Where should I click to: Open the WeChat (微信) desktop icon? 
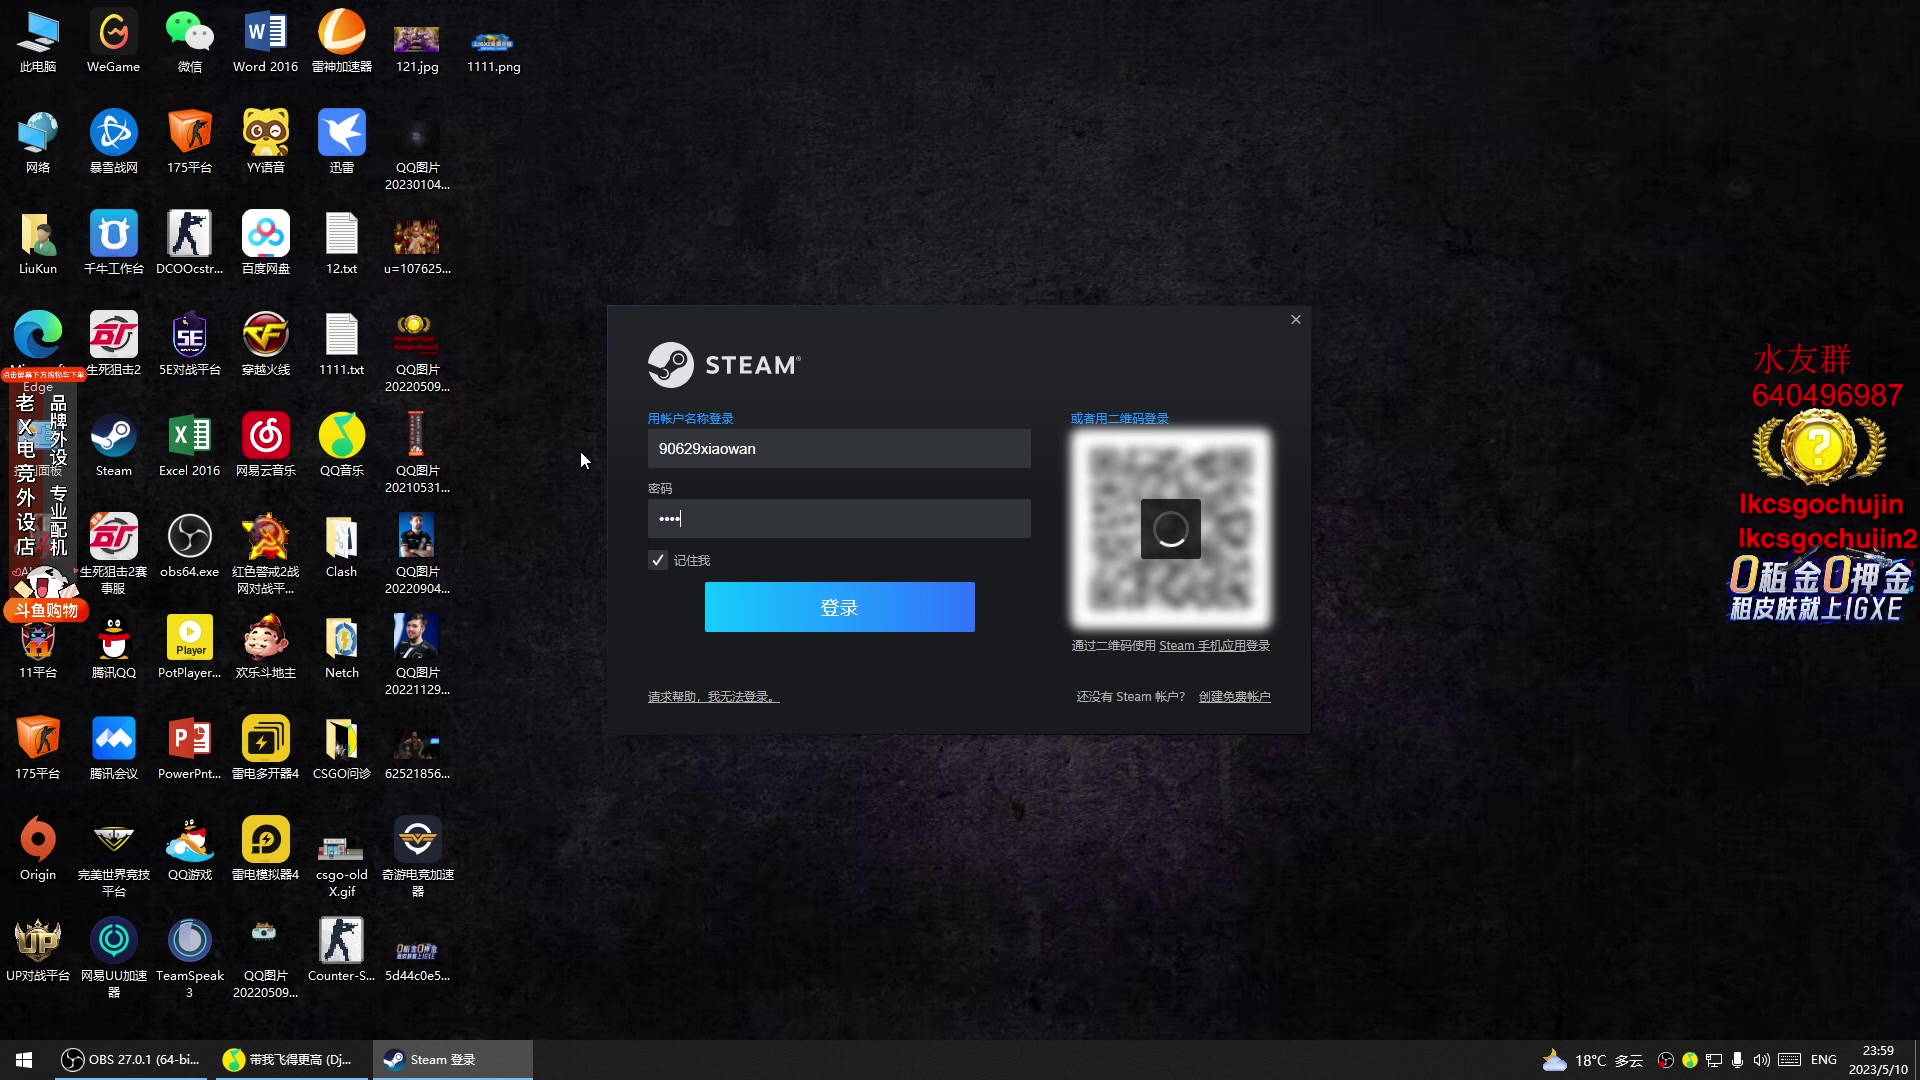(x=189, y=42)
